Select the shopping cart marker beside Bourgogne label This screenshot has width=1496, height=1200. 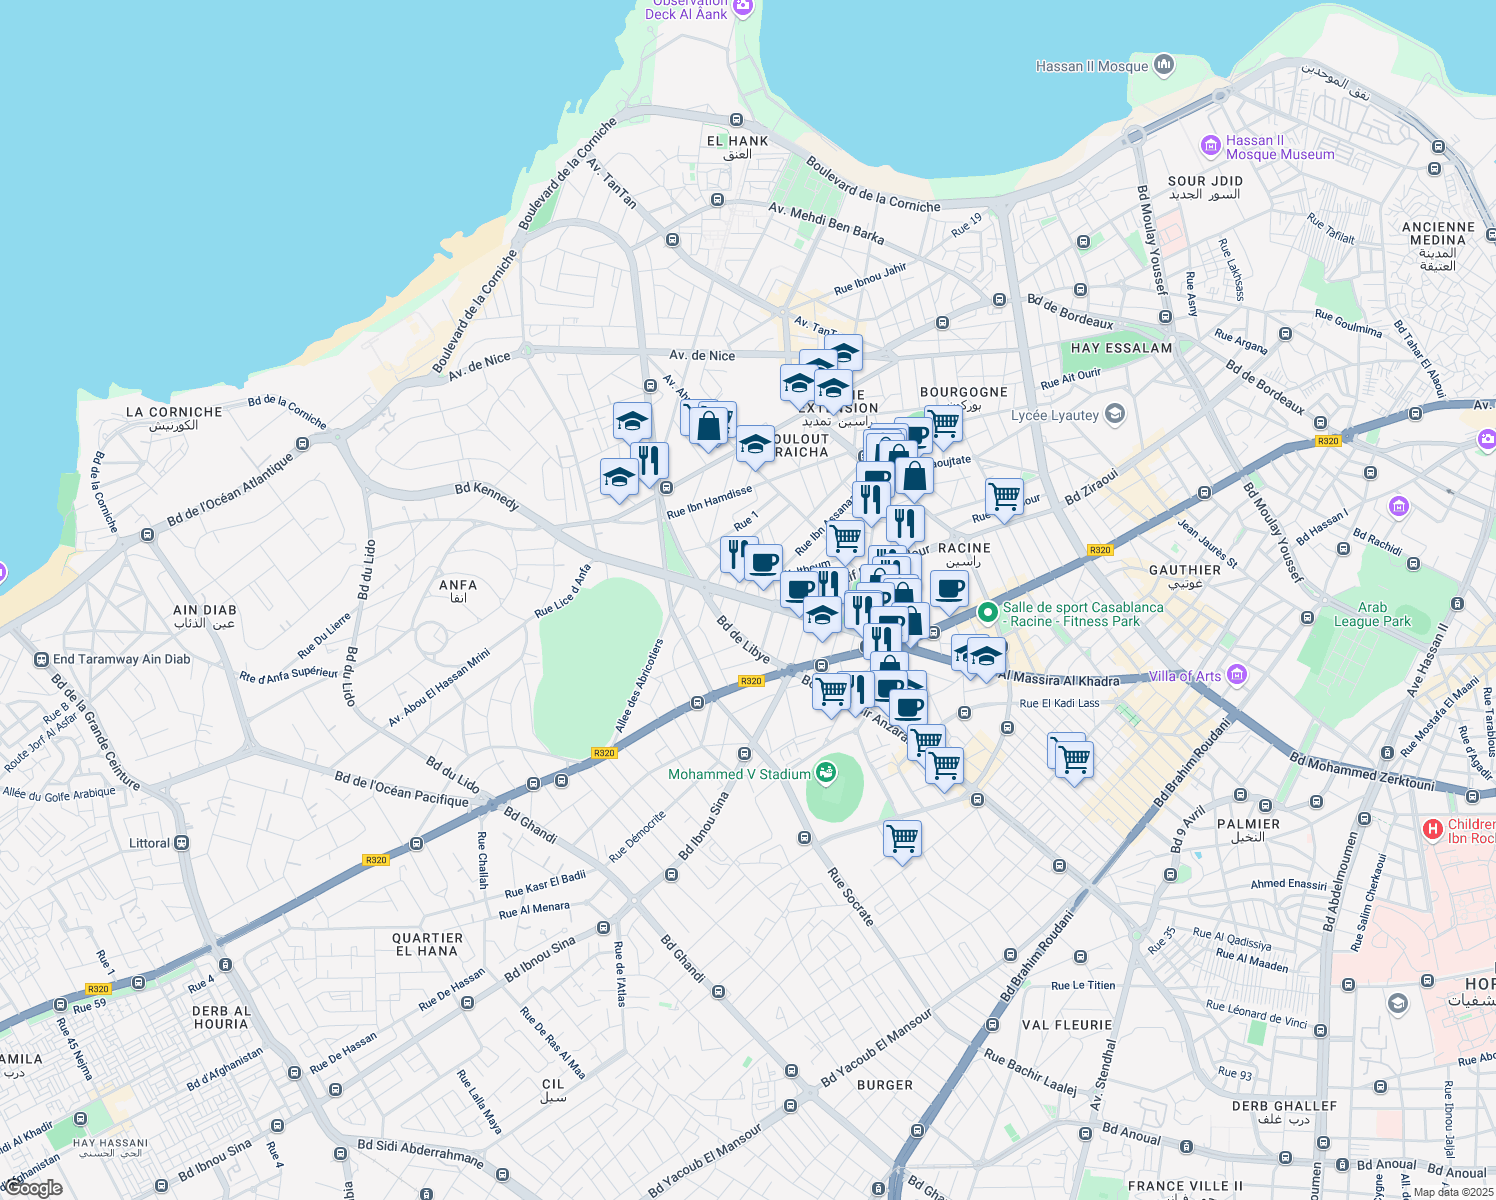pyautogui.click(x=944, y=424)
